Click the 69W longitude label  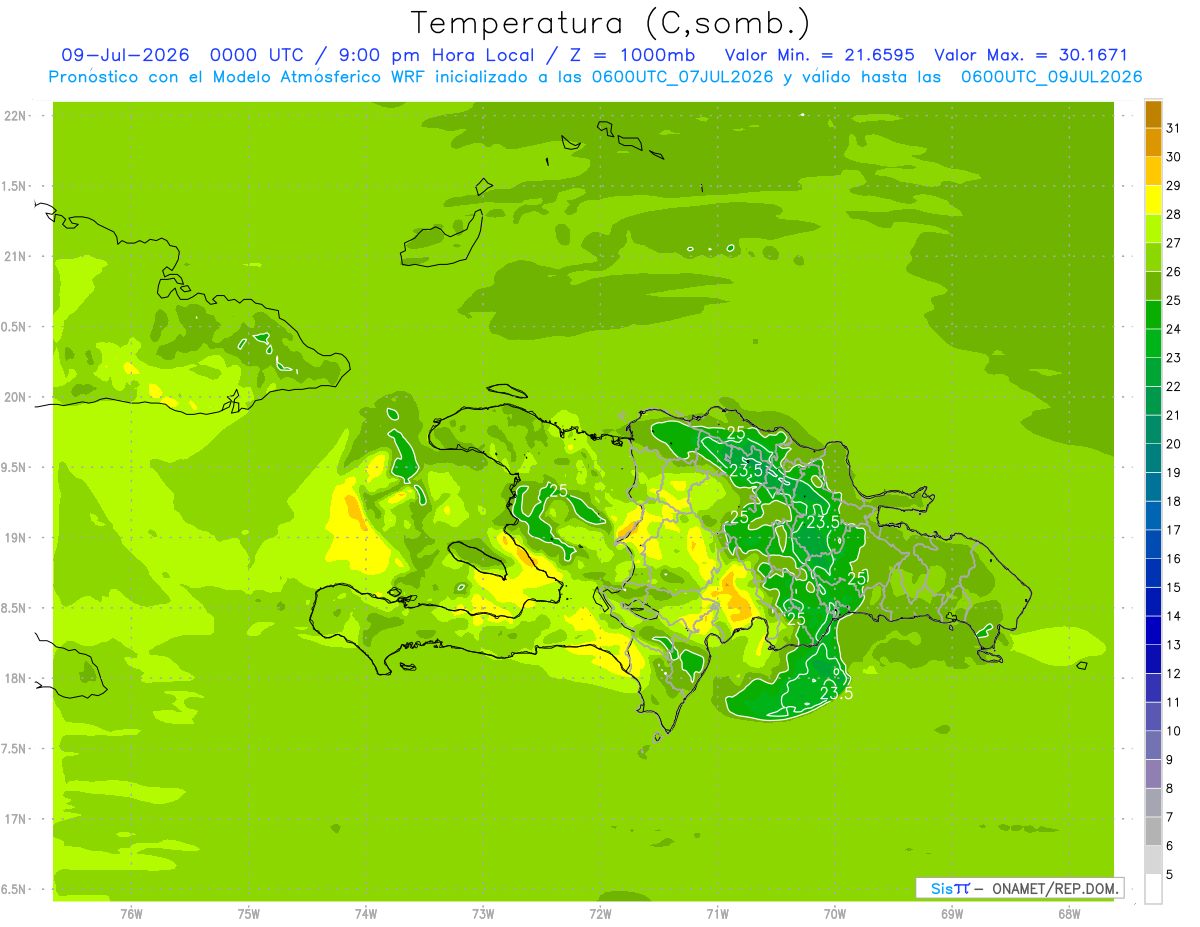(952, 914)
